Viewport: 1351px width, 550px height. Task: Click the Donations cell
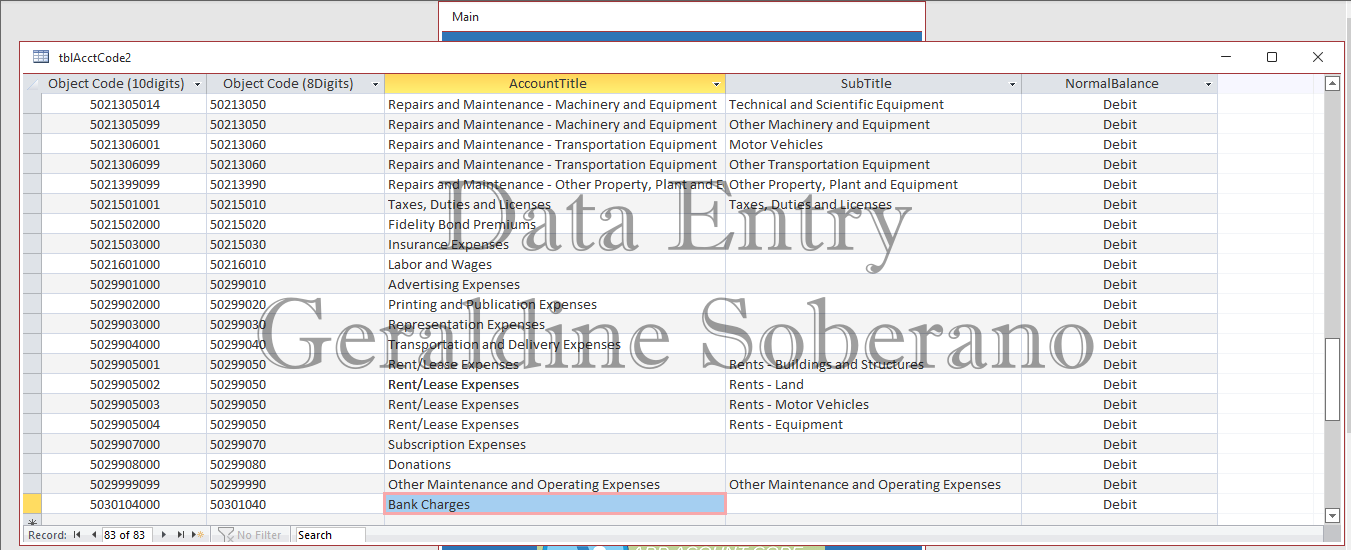click(555, 464)
